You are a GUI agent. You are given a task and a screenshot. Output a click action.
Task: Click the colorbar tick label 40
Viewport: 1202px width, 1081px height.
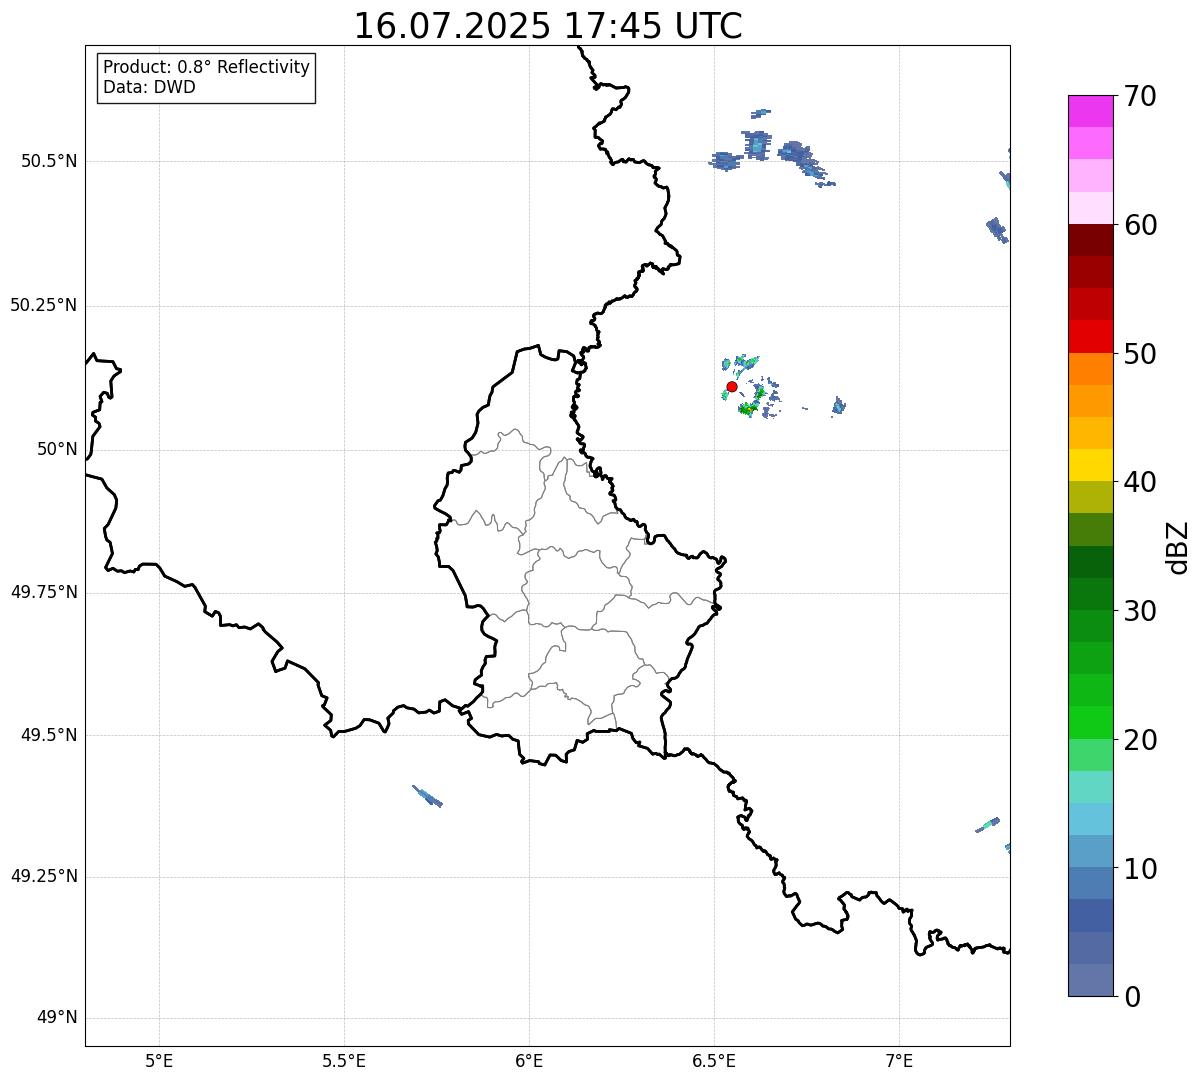[1140, 482]
